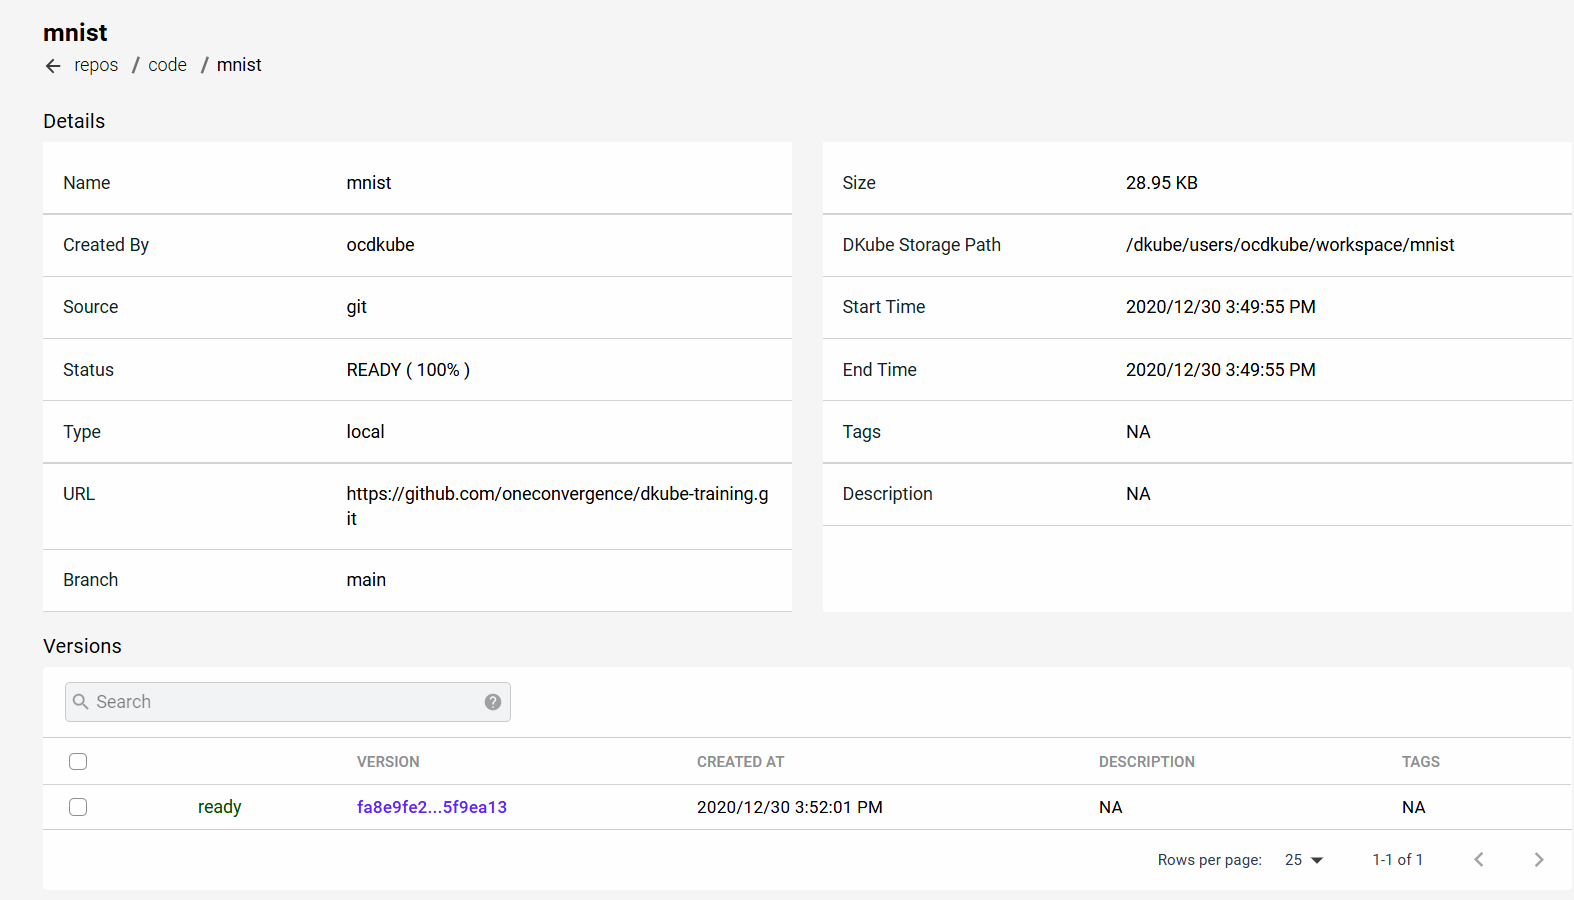The width and height of the screenshot is (1574, 900).
Task: Click the back arrow icon
Action: [53, 66]
